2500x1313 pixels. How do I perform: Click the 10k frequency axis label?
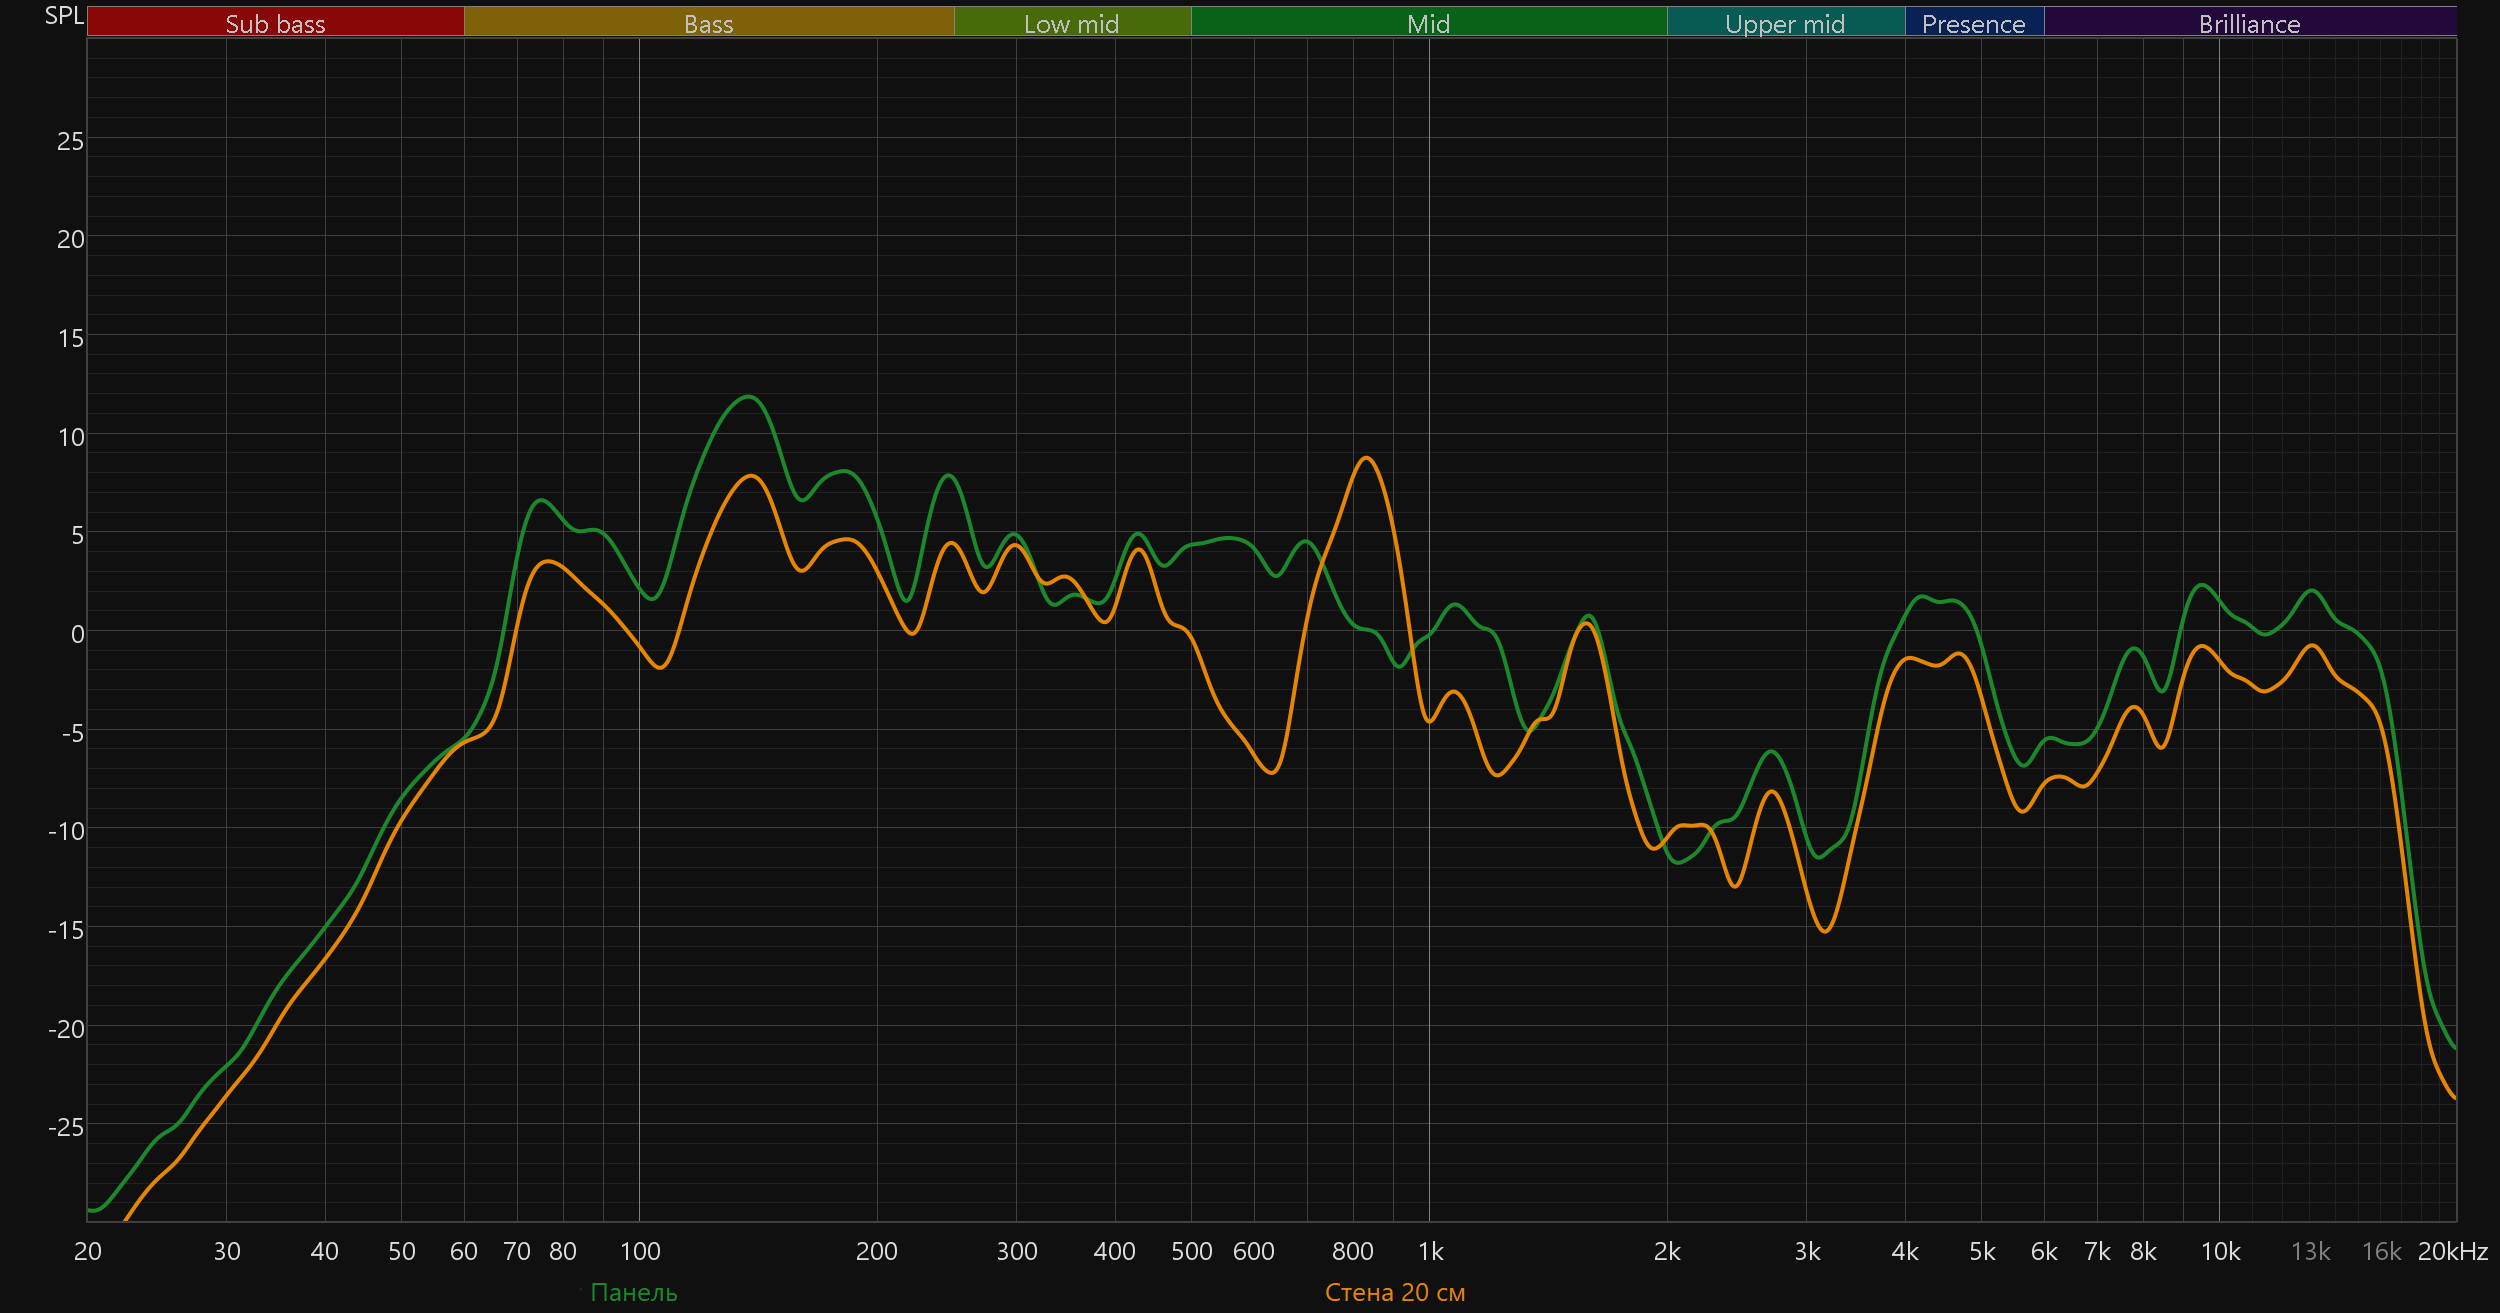[2220, 1251]
